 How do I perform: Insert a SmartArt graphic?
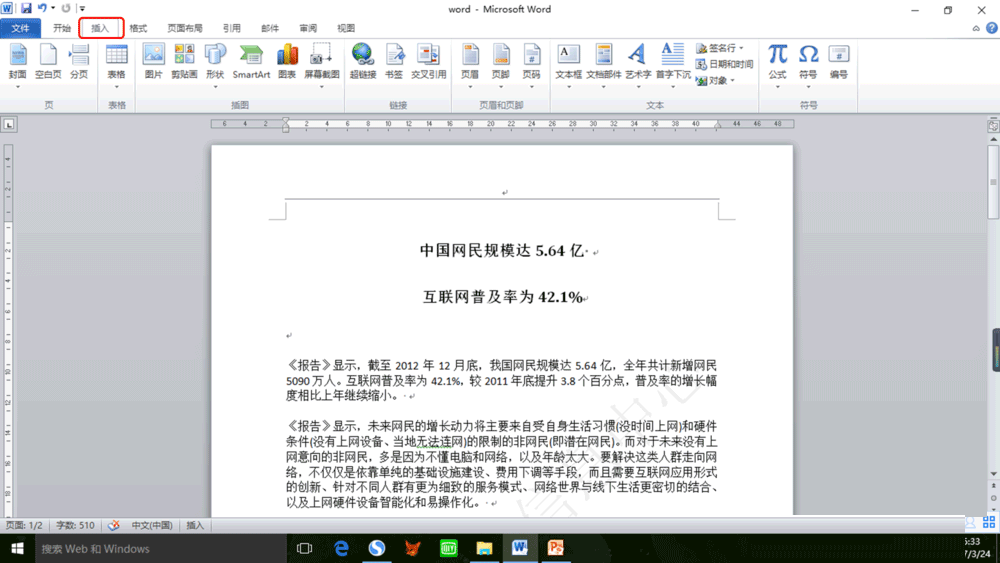tap(251, 62)
